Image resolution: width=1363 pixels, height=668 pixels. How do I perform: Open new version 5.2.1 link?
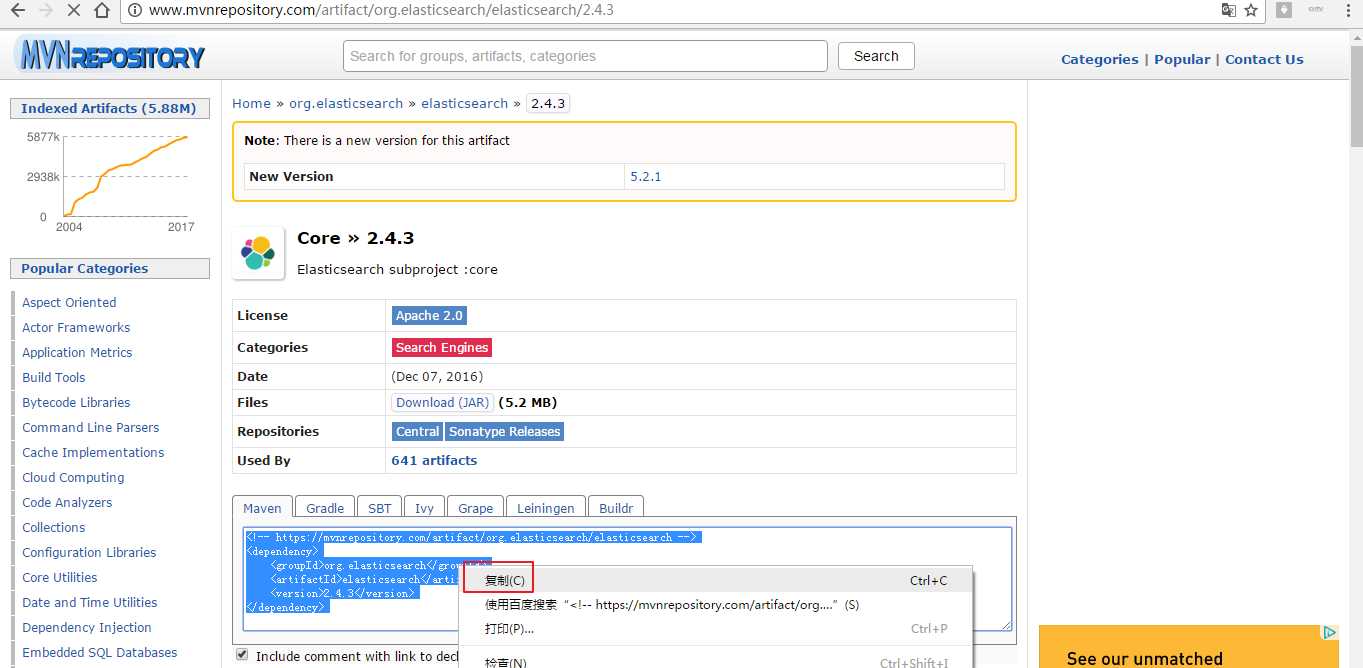pos(645,176)
